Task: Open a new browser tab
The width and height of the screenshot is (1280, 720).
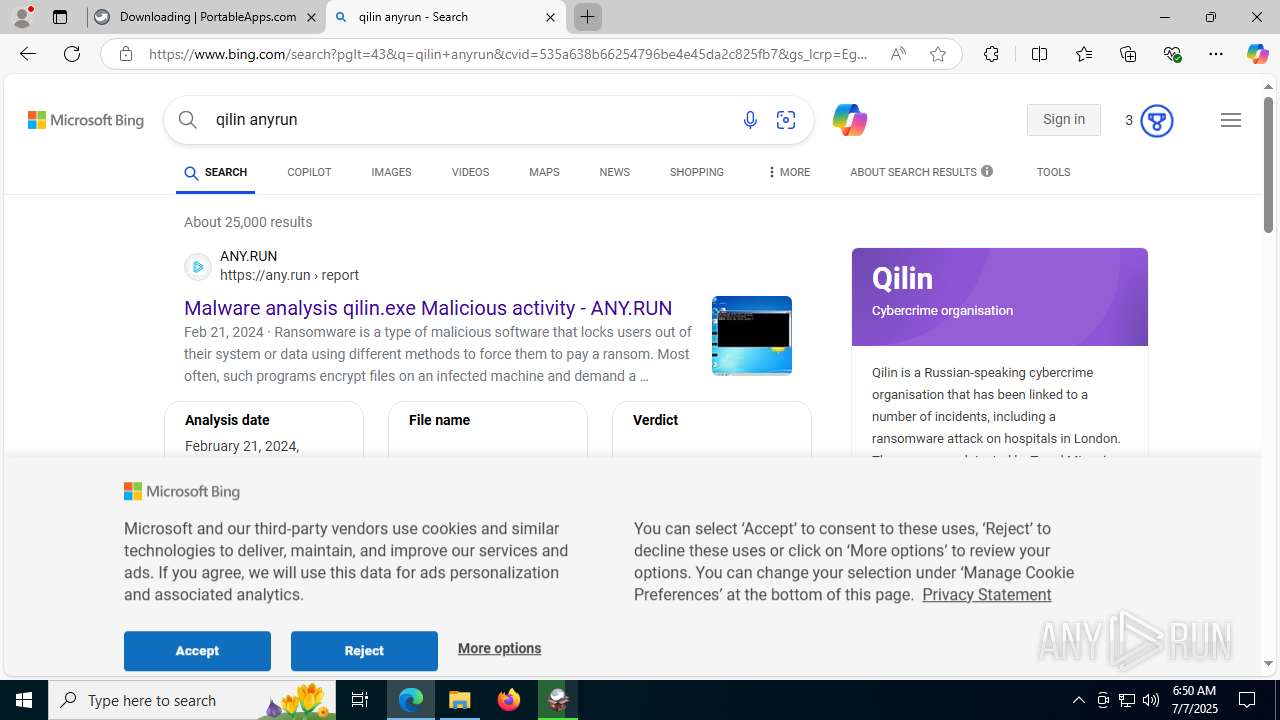Action: (587, 17)
